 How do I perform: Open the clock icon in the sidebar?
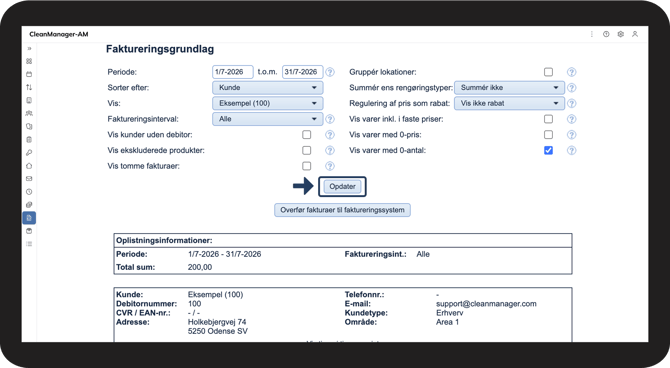tap(29, 192)
